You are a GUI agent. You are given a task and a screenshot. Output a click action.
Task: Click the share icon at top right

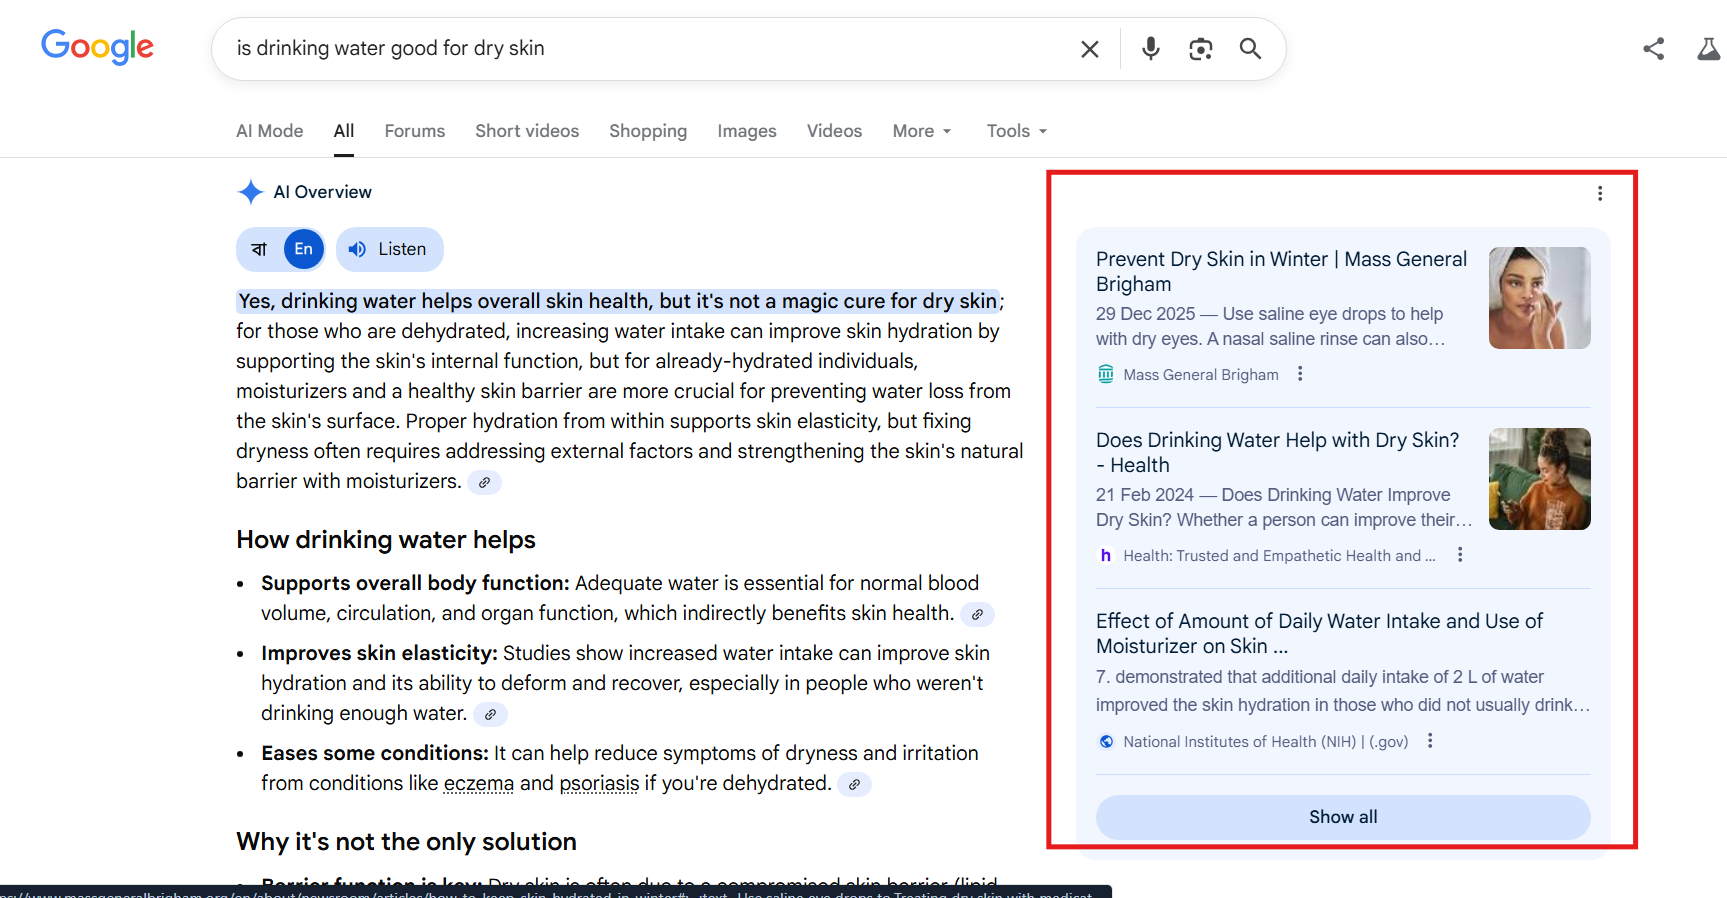pos(1653,49)
